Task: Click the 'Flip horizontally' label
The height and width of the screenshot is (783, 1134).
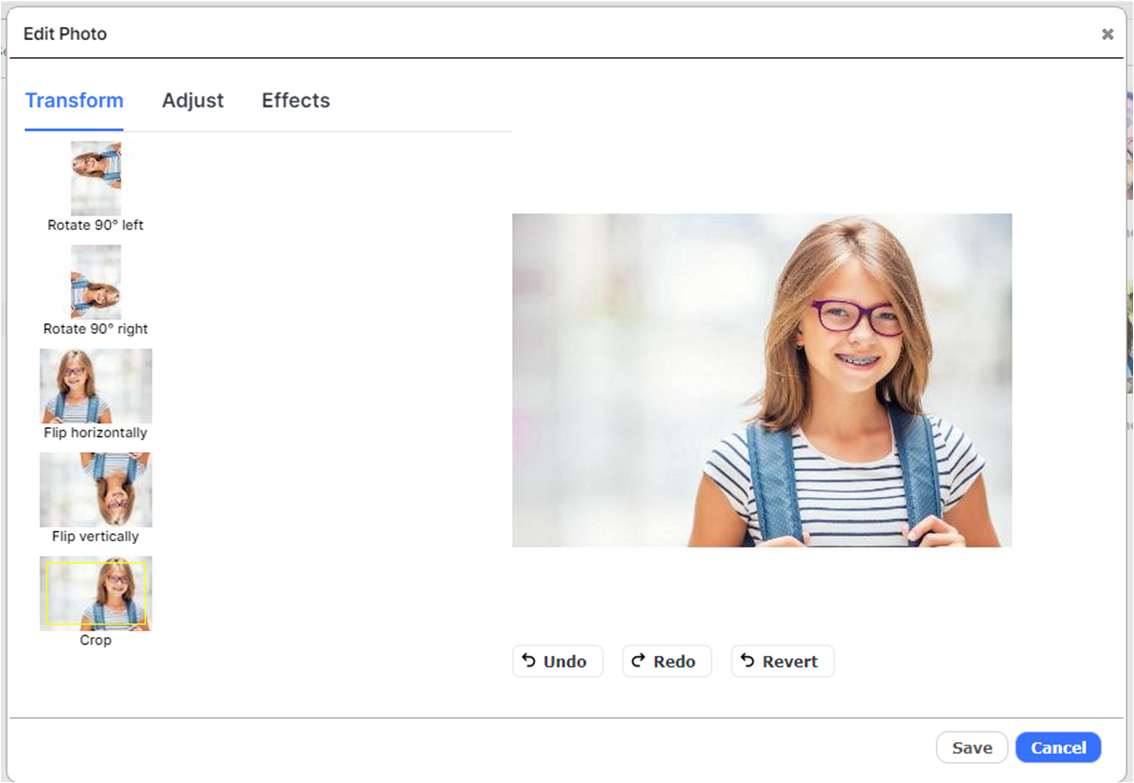Action: pyautogui.click(x=95, y=432)
